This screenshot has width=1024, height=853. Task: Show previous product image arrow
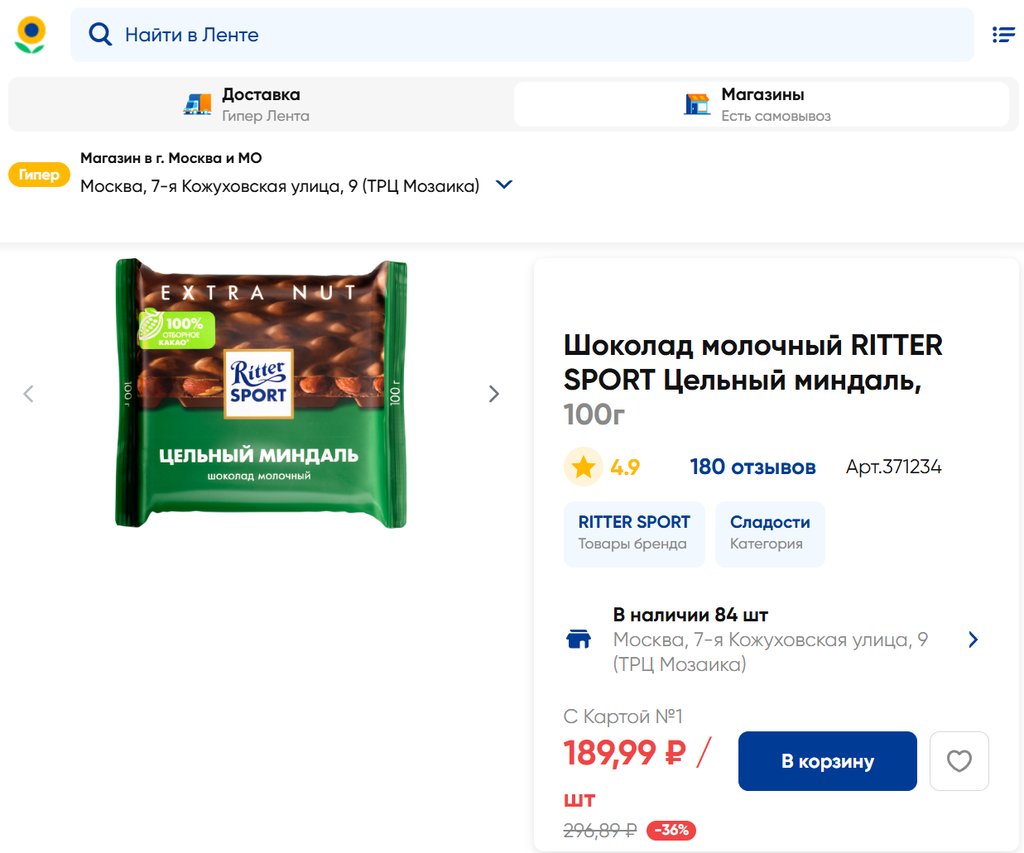[28, 394]
